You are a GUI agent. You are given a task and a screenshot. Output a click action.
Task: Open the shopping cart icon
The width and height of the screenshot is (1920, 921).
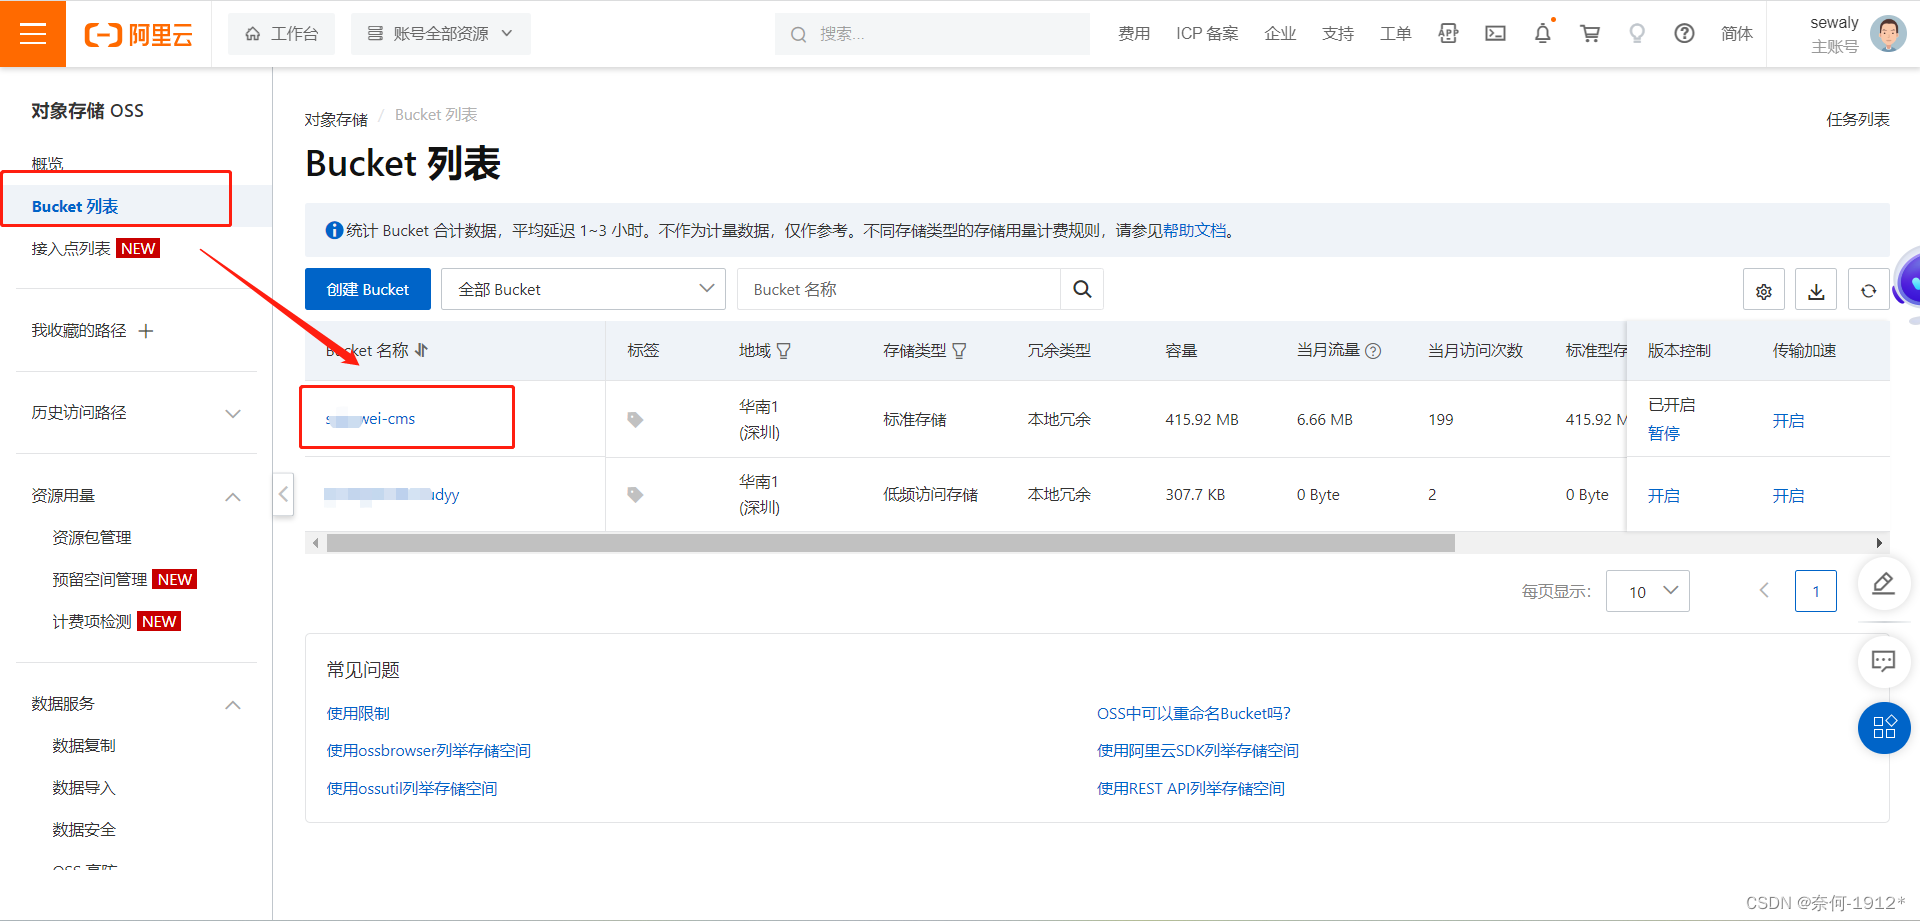click(x=1590, y=34)
